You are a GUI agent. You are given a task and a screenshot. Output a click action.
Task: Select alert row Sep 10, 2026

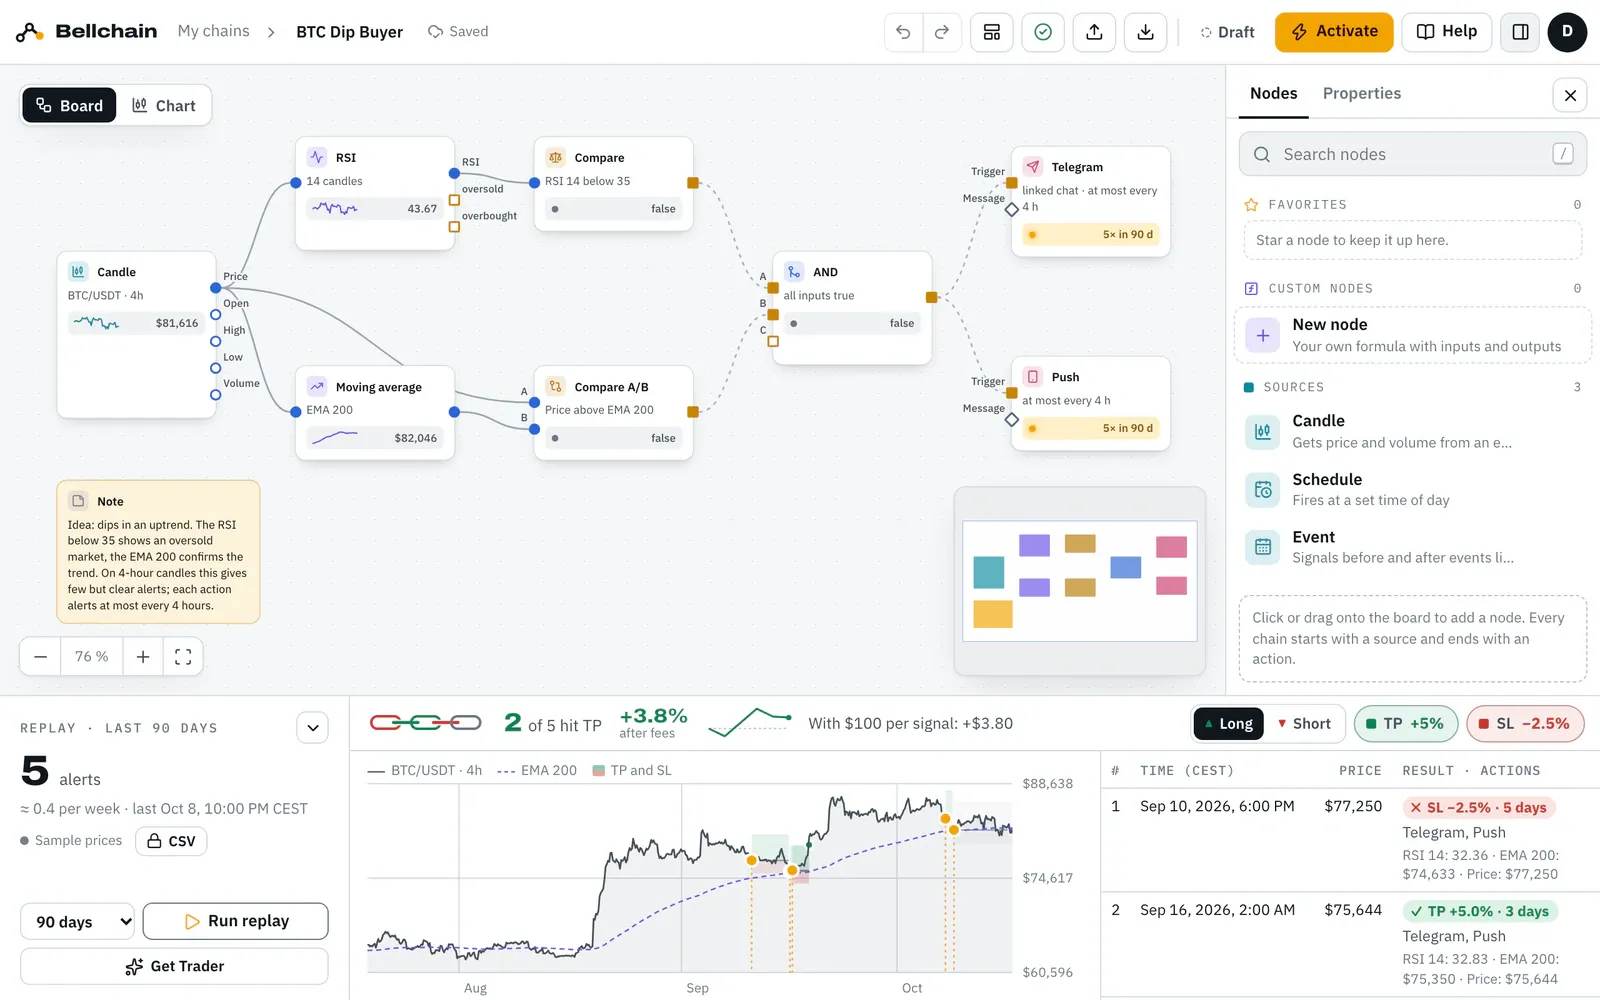tap(1350, 840)
